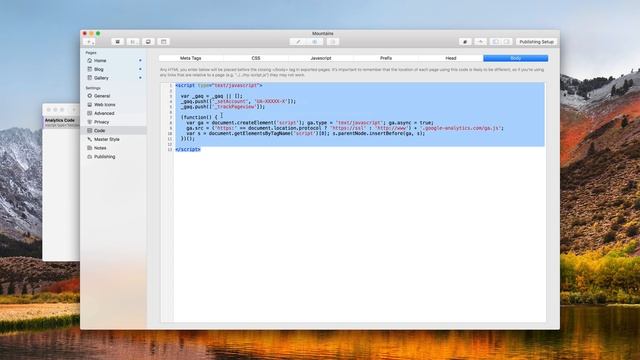Click the opening script tag line
This screenshot has width=640, height=360.
coord(219,85)
